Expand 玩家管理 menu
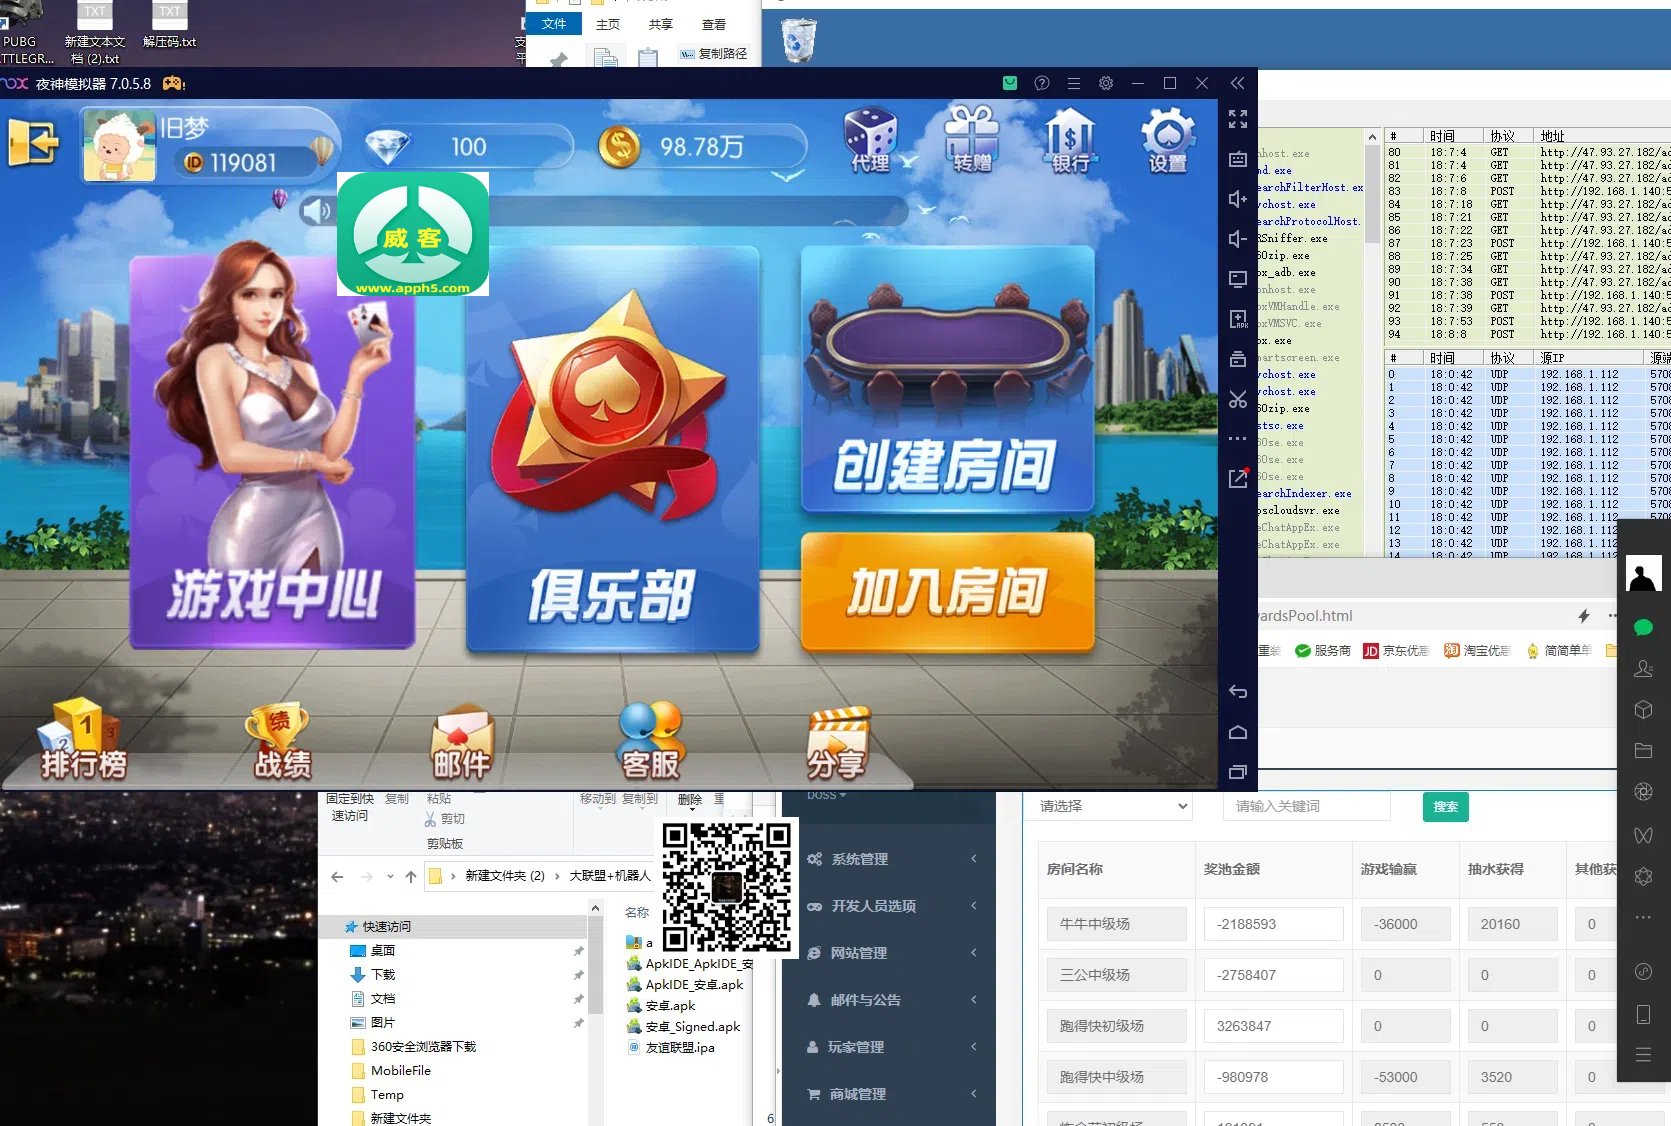Viewport: 1671px width, 1126px height. click(892, 1047)
